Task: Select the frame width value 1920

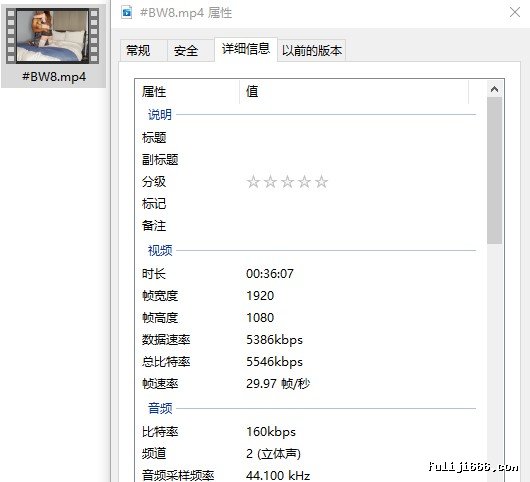Action: coord(260,296)
